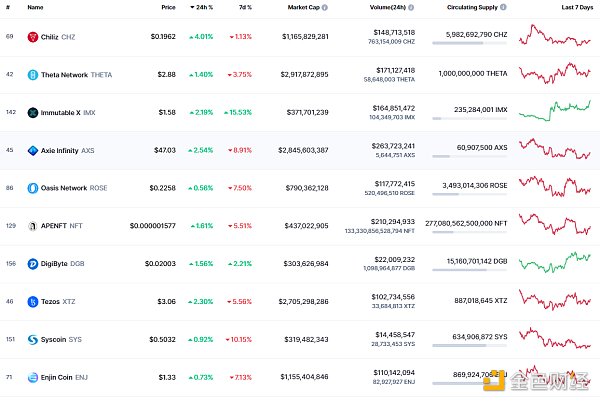Open the APENFT NFT coin page

point(62,226)
